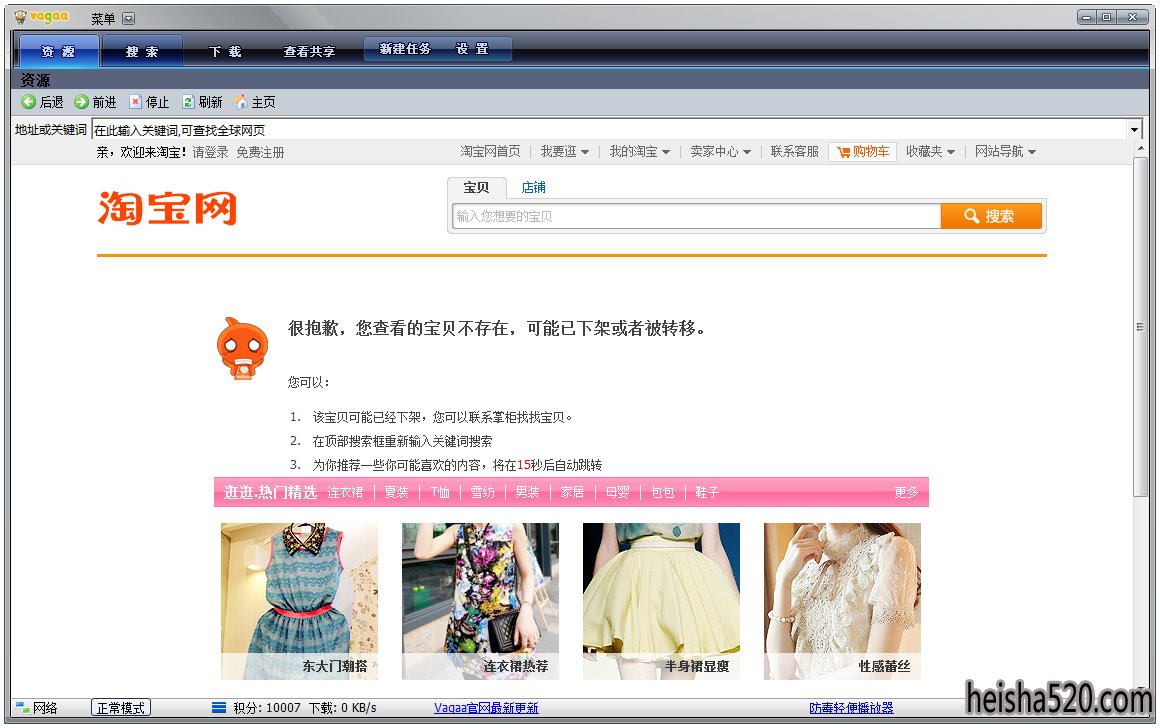Click the 男装 category link
The width and height of the screenshot is (1160, 728).
(527, 493)
